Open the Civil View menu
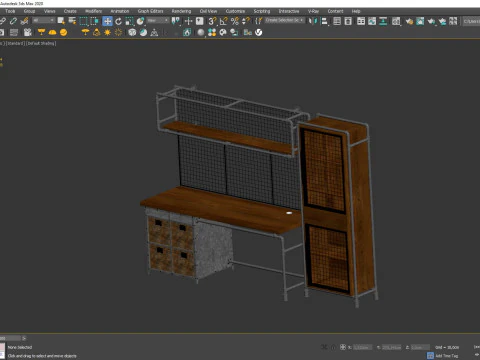 coord(208,11)
